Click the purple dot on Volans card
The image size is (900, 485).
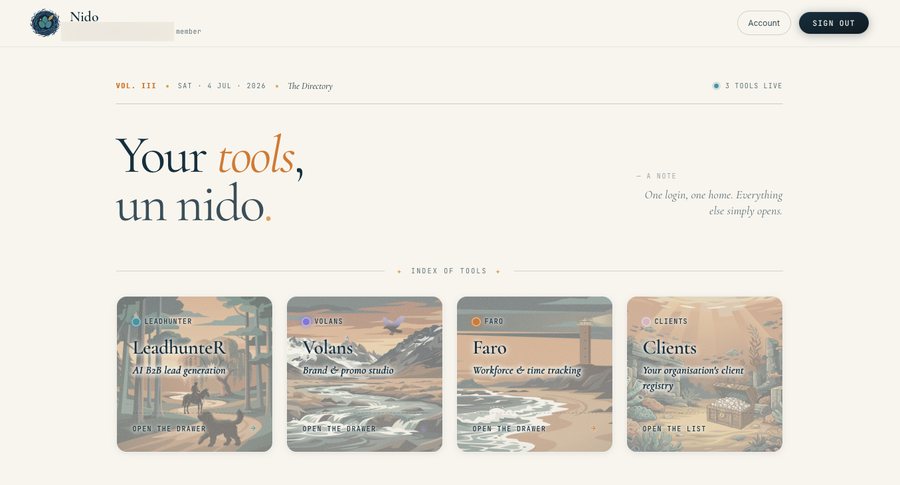click(306, 321)
